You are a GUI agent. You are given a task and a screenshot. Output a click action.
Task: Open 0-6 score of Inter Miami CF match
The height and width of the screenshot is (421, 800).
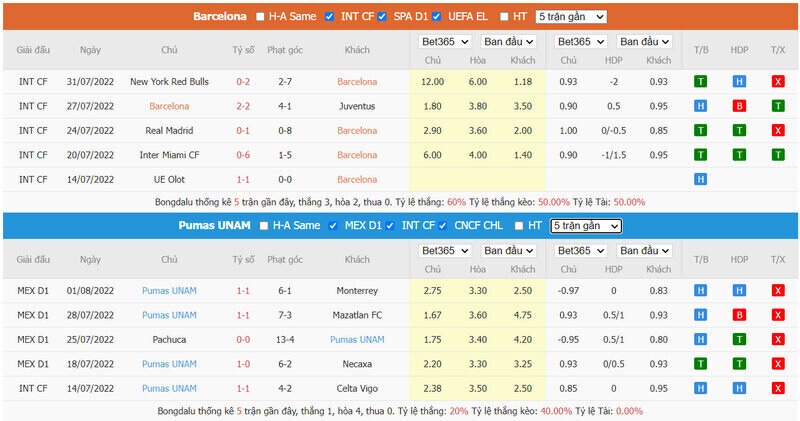243,155
